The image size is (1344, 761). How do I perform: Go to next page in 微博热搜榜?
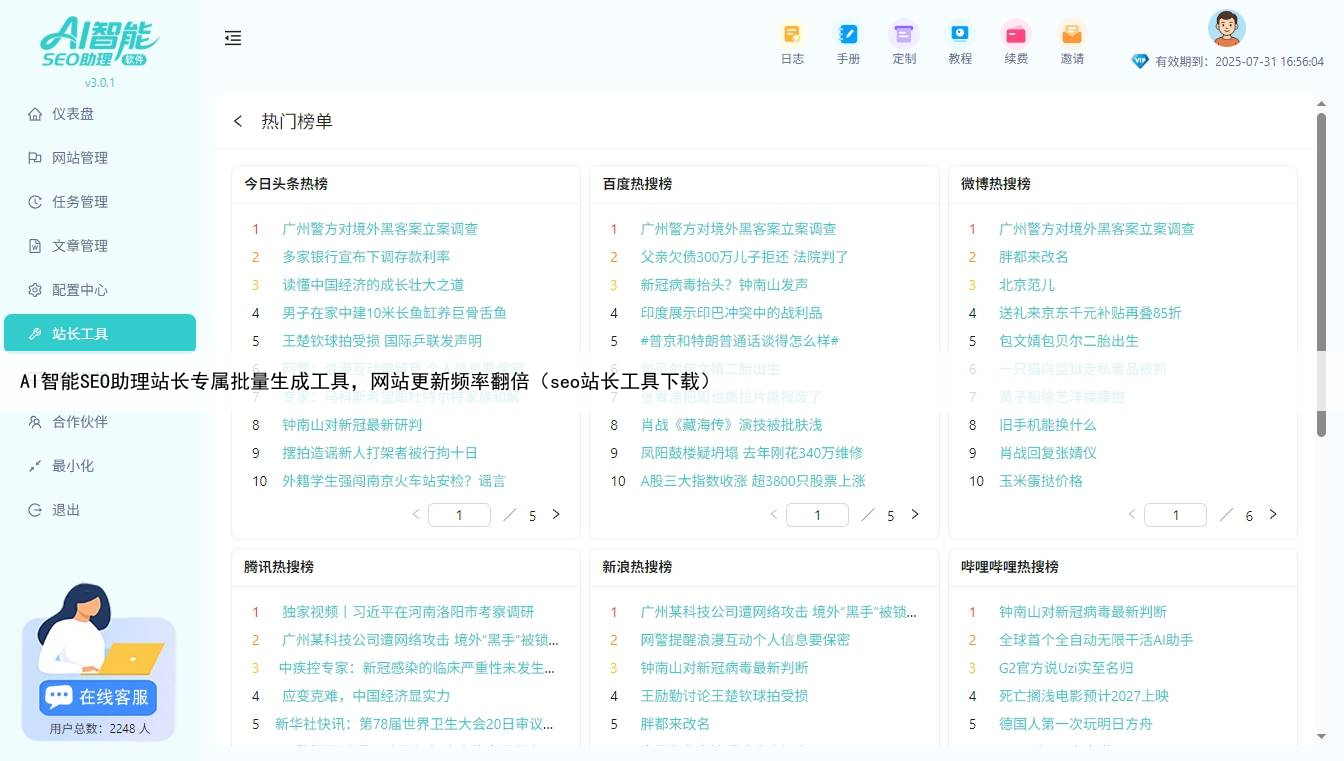[x=1273, y=515]
